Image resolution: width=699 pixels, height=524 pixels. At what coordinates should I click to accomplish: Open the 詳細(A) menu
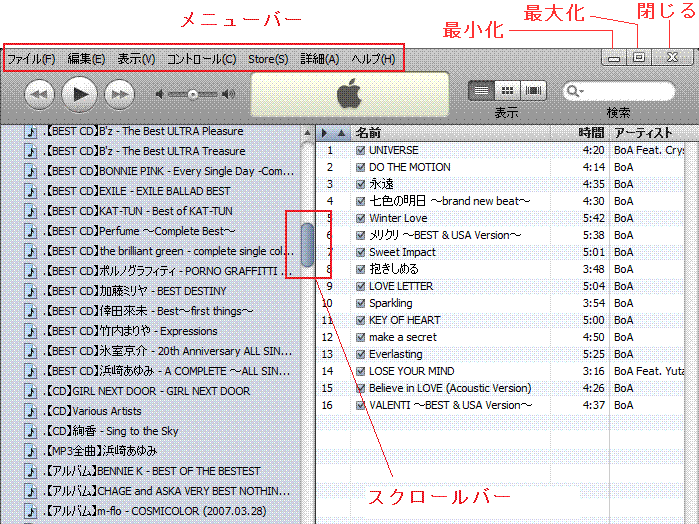pyautogui.click(x=320, y=59)
